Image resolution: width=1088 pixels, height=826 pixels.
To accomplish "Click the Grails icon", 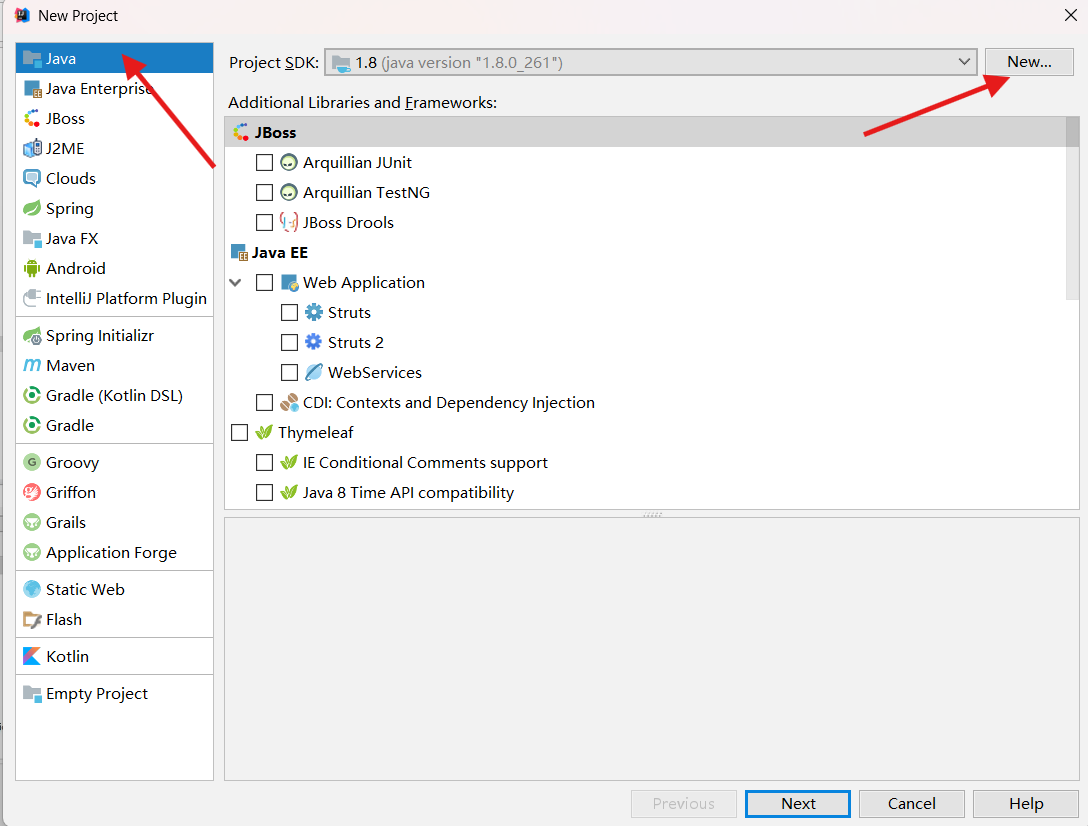I will [x=32, y=523].
